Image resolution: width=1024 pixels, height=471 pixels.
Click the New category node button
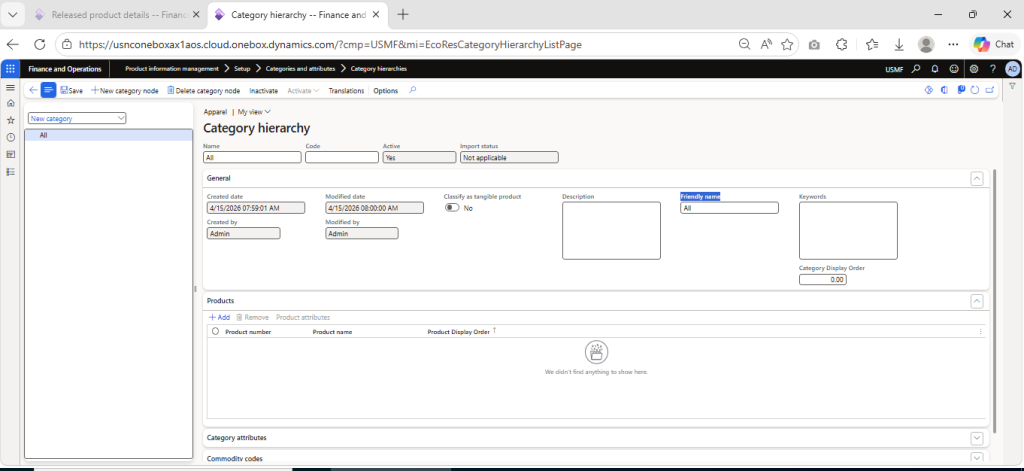(125, 91)
